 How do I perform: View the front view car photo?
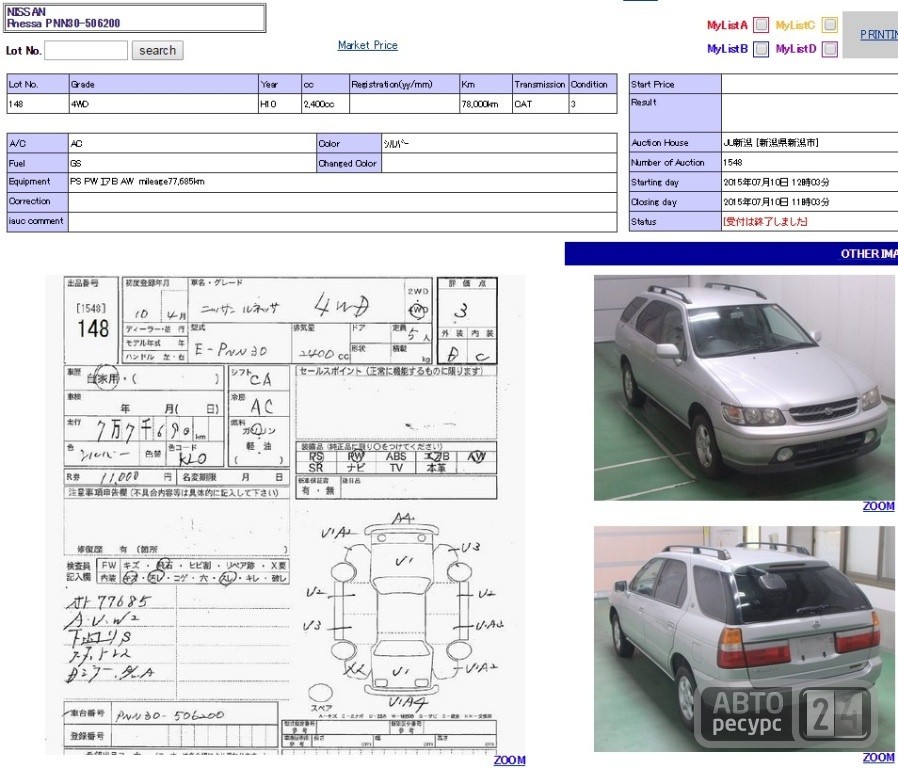[x=743, y=388]
